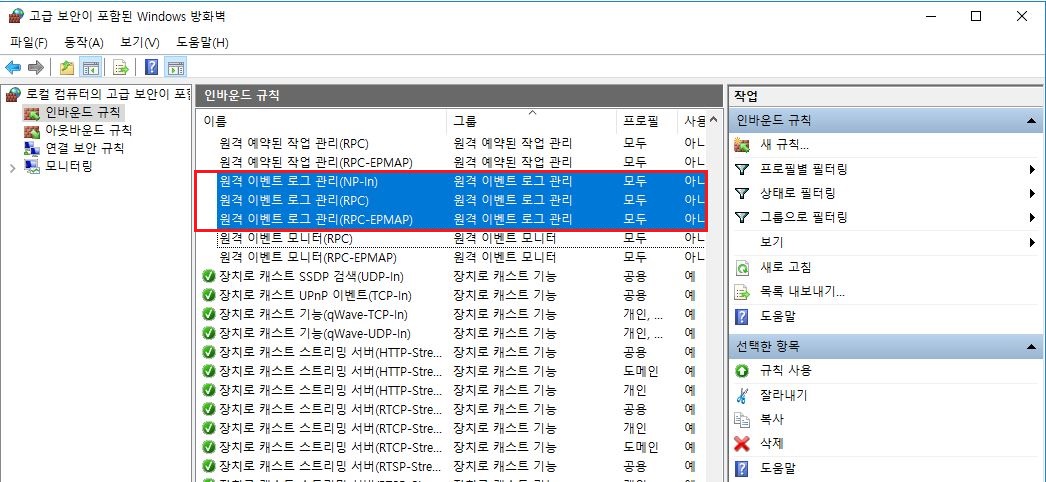Sort by the 프로필 column header
Viewport: 1046px width, 482px height.
[x=646, y=121]
